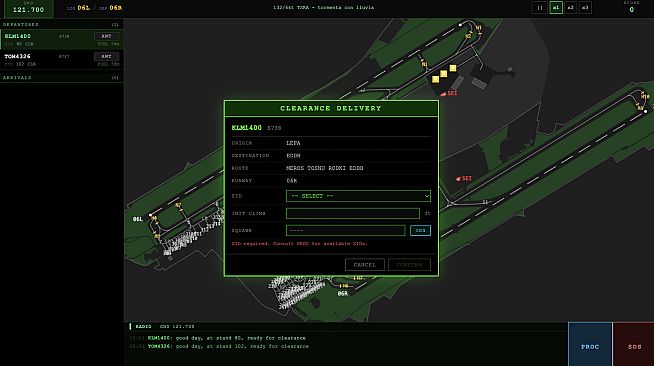Select the TOM4326 departure strip
The image size is (654, 366).
pos(62,60)
